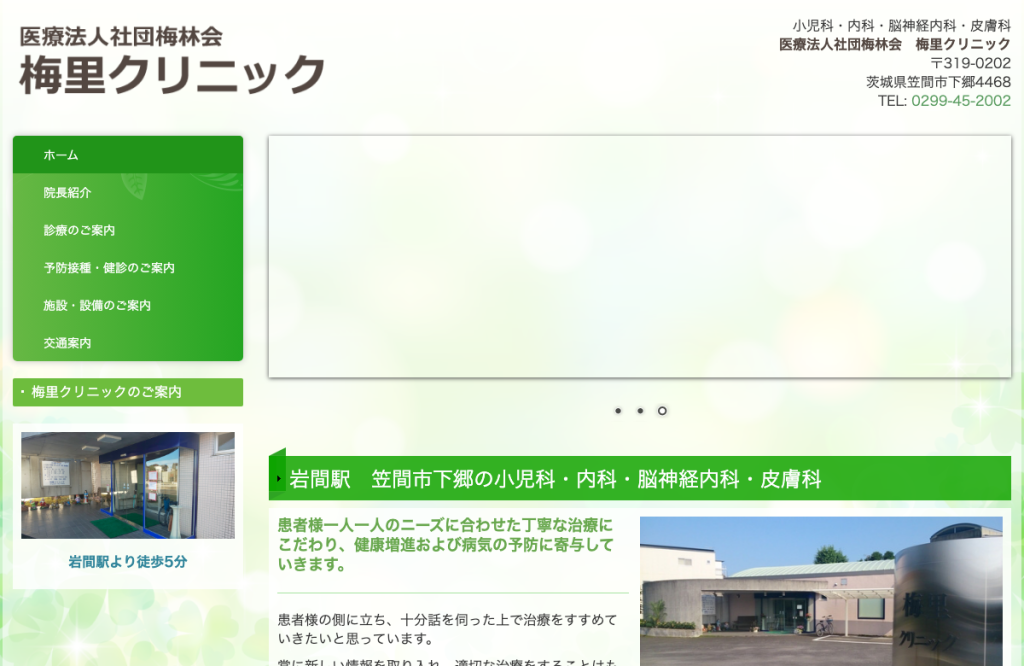Screen dimensions: 1024x666
Task: Click the address text 茨城県笠間市下郷4468
Action: tap(938, 82)
